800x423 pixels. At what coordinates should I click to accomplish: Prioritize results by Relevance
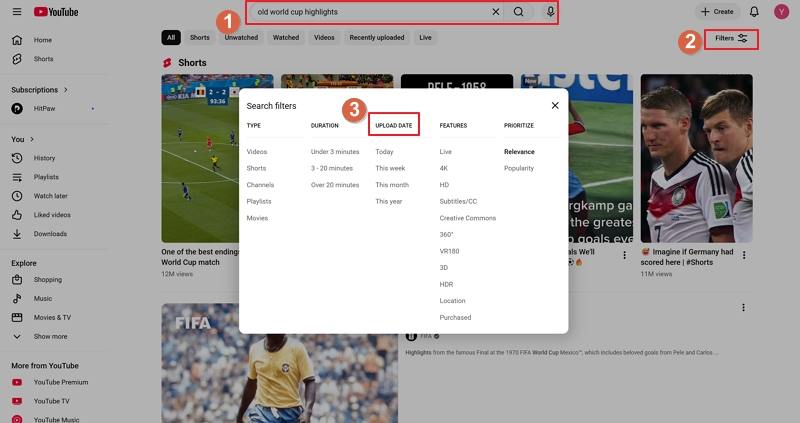519,152
